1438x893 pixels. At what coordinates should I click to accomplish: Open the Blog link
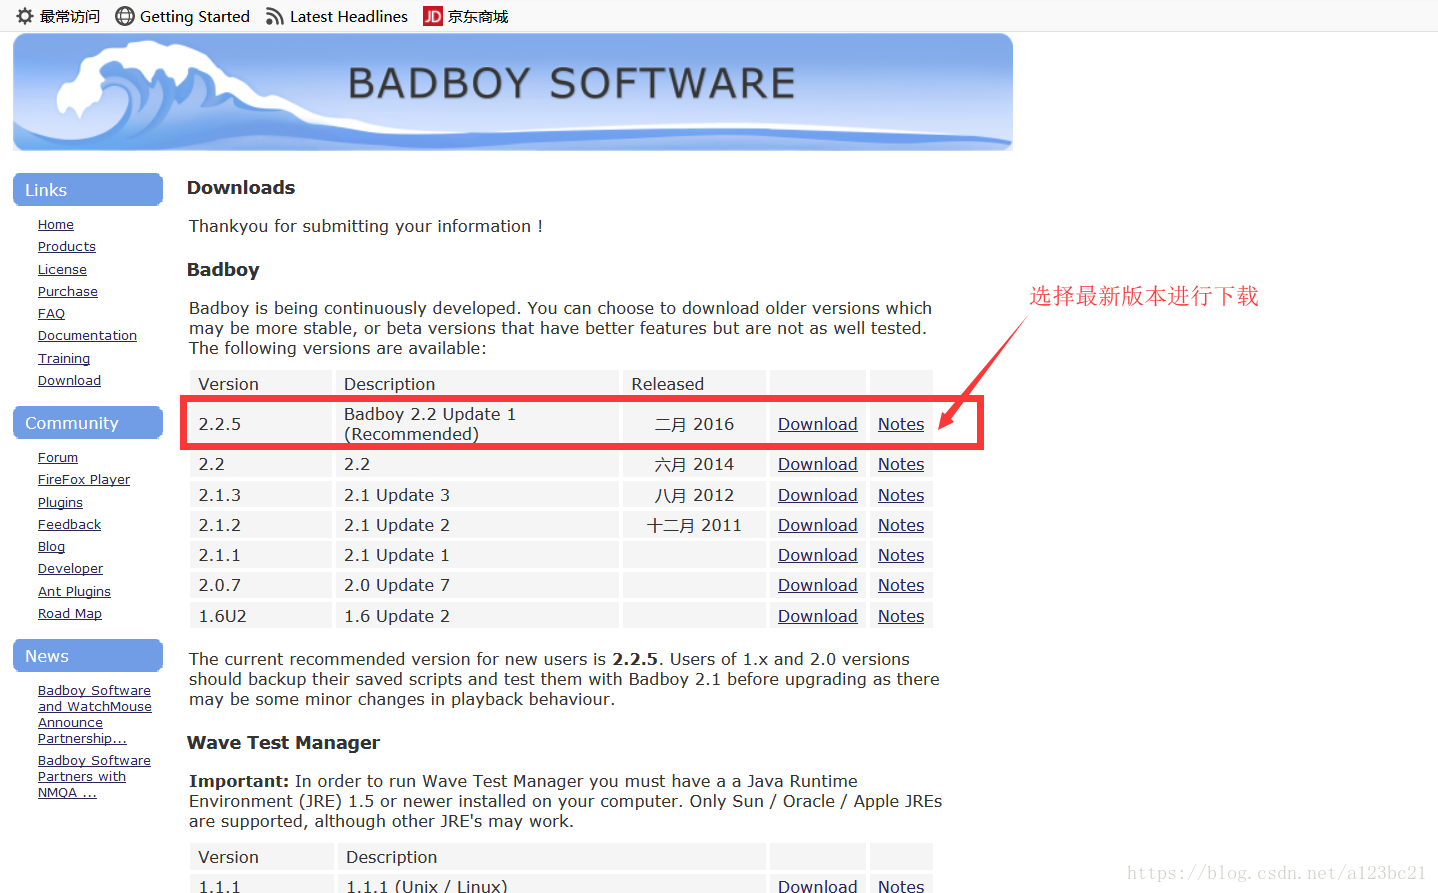point(51,547)
